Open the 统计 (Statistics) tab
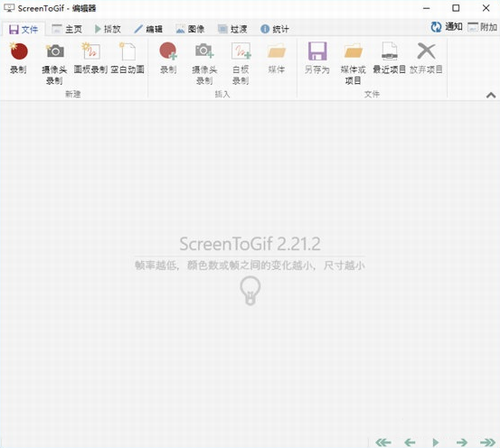 tap(274, 29)
